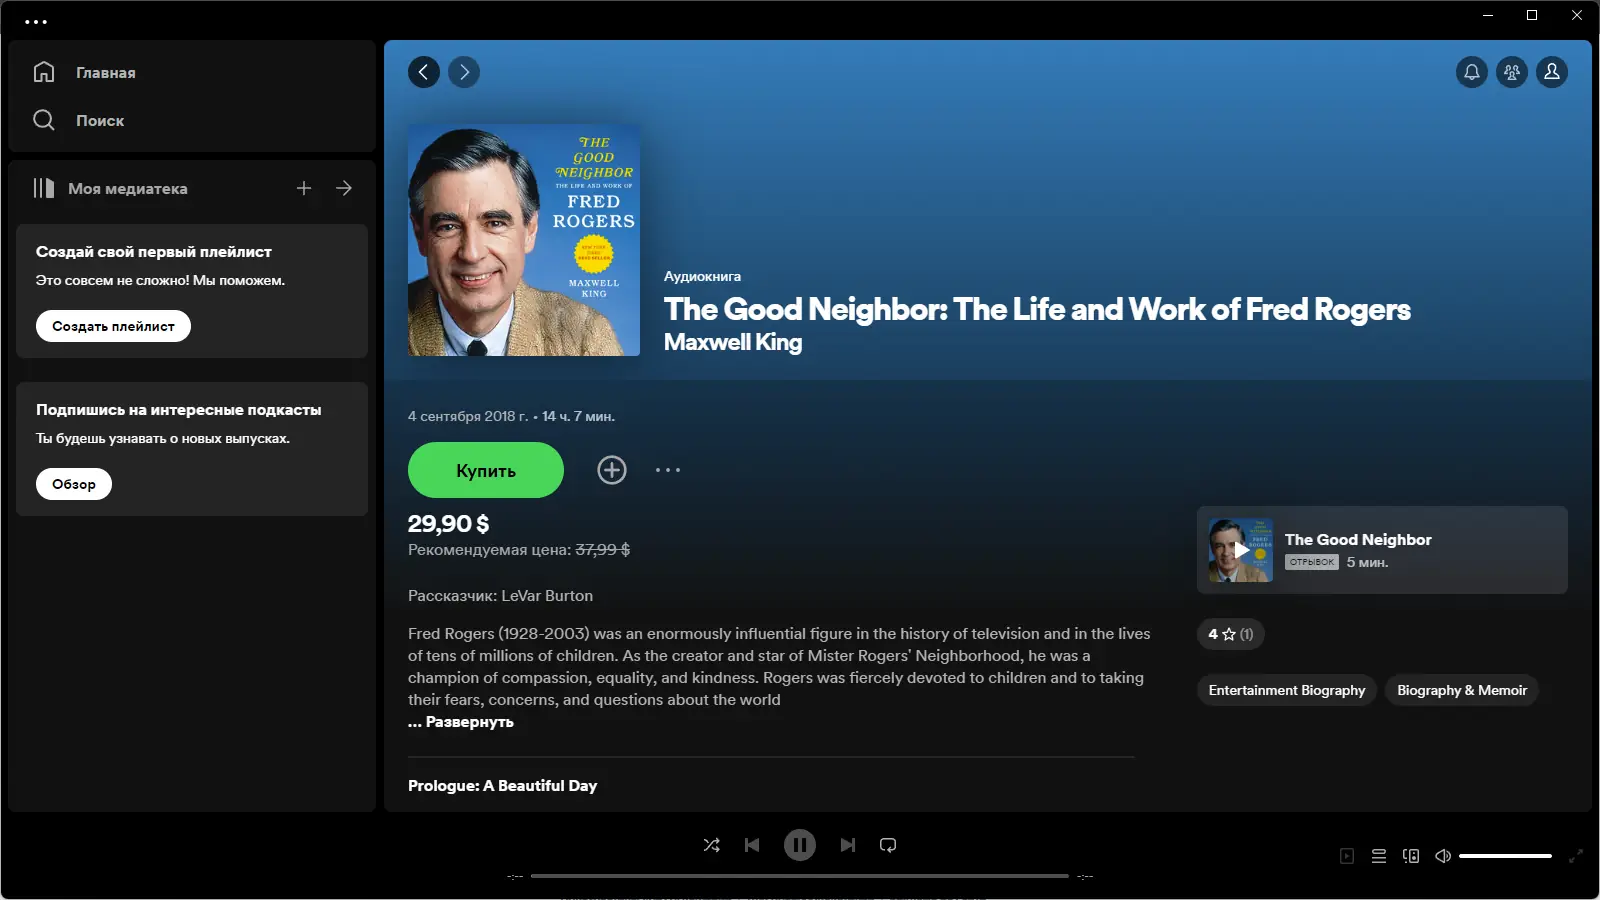Add new playlist with plus icon

tap(304, 188)
